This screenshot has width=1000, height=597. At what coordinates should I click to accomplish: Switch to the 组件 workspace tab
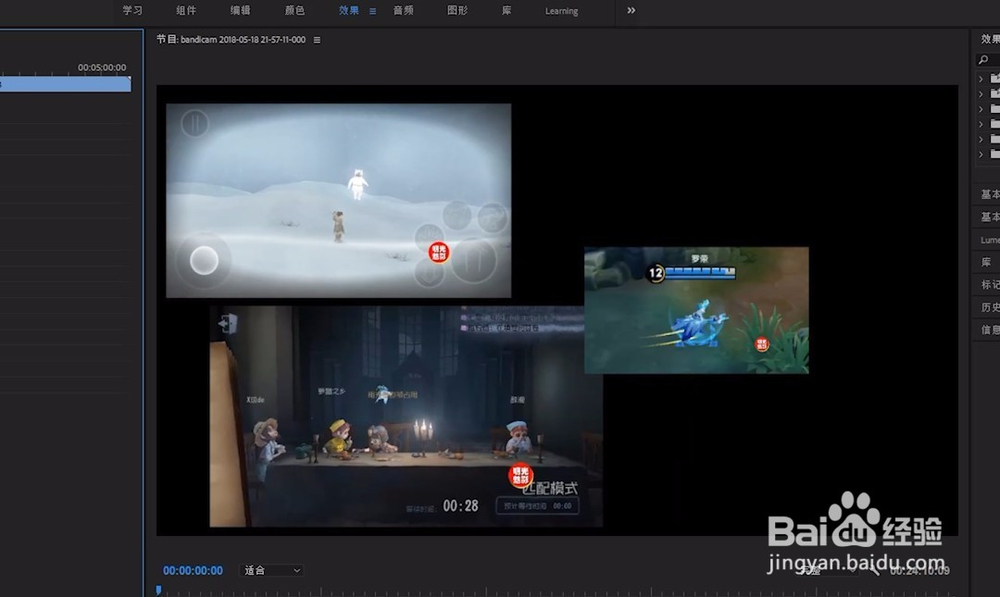(186, 10)
